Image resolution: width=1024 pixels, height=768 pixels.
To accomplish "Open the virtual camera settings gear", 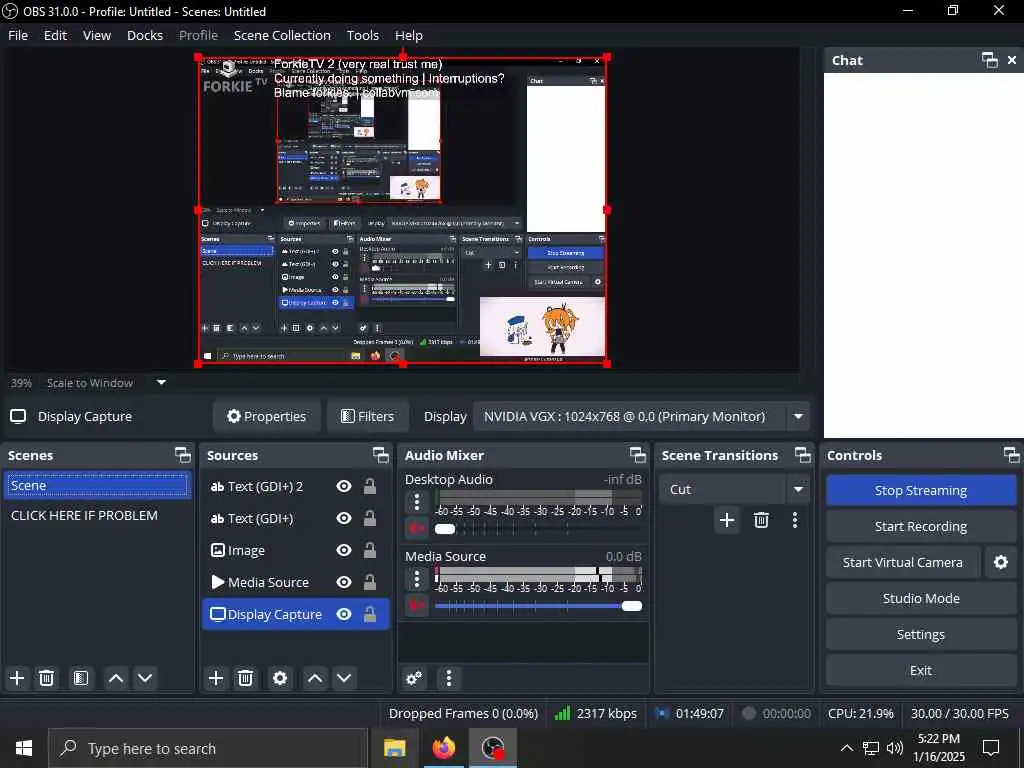I will [1000, 562].
